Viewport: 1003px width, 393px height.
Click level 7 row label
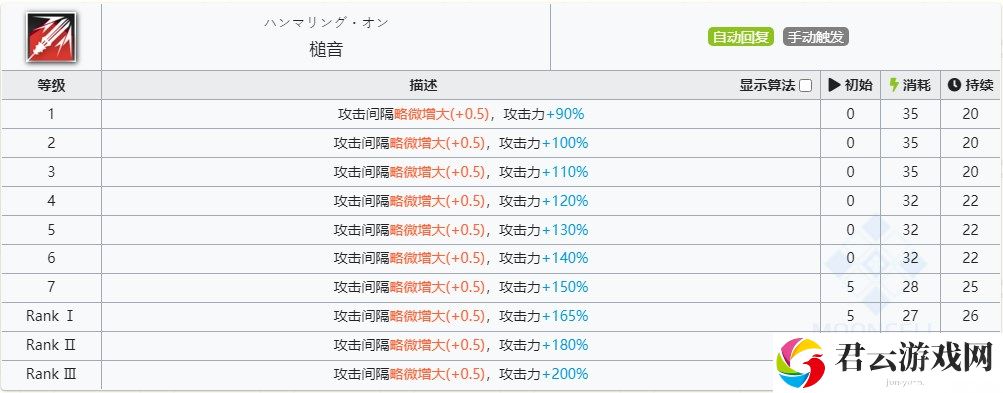[x=51, y=287]
